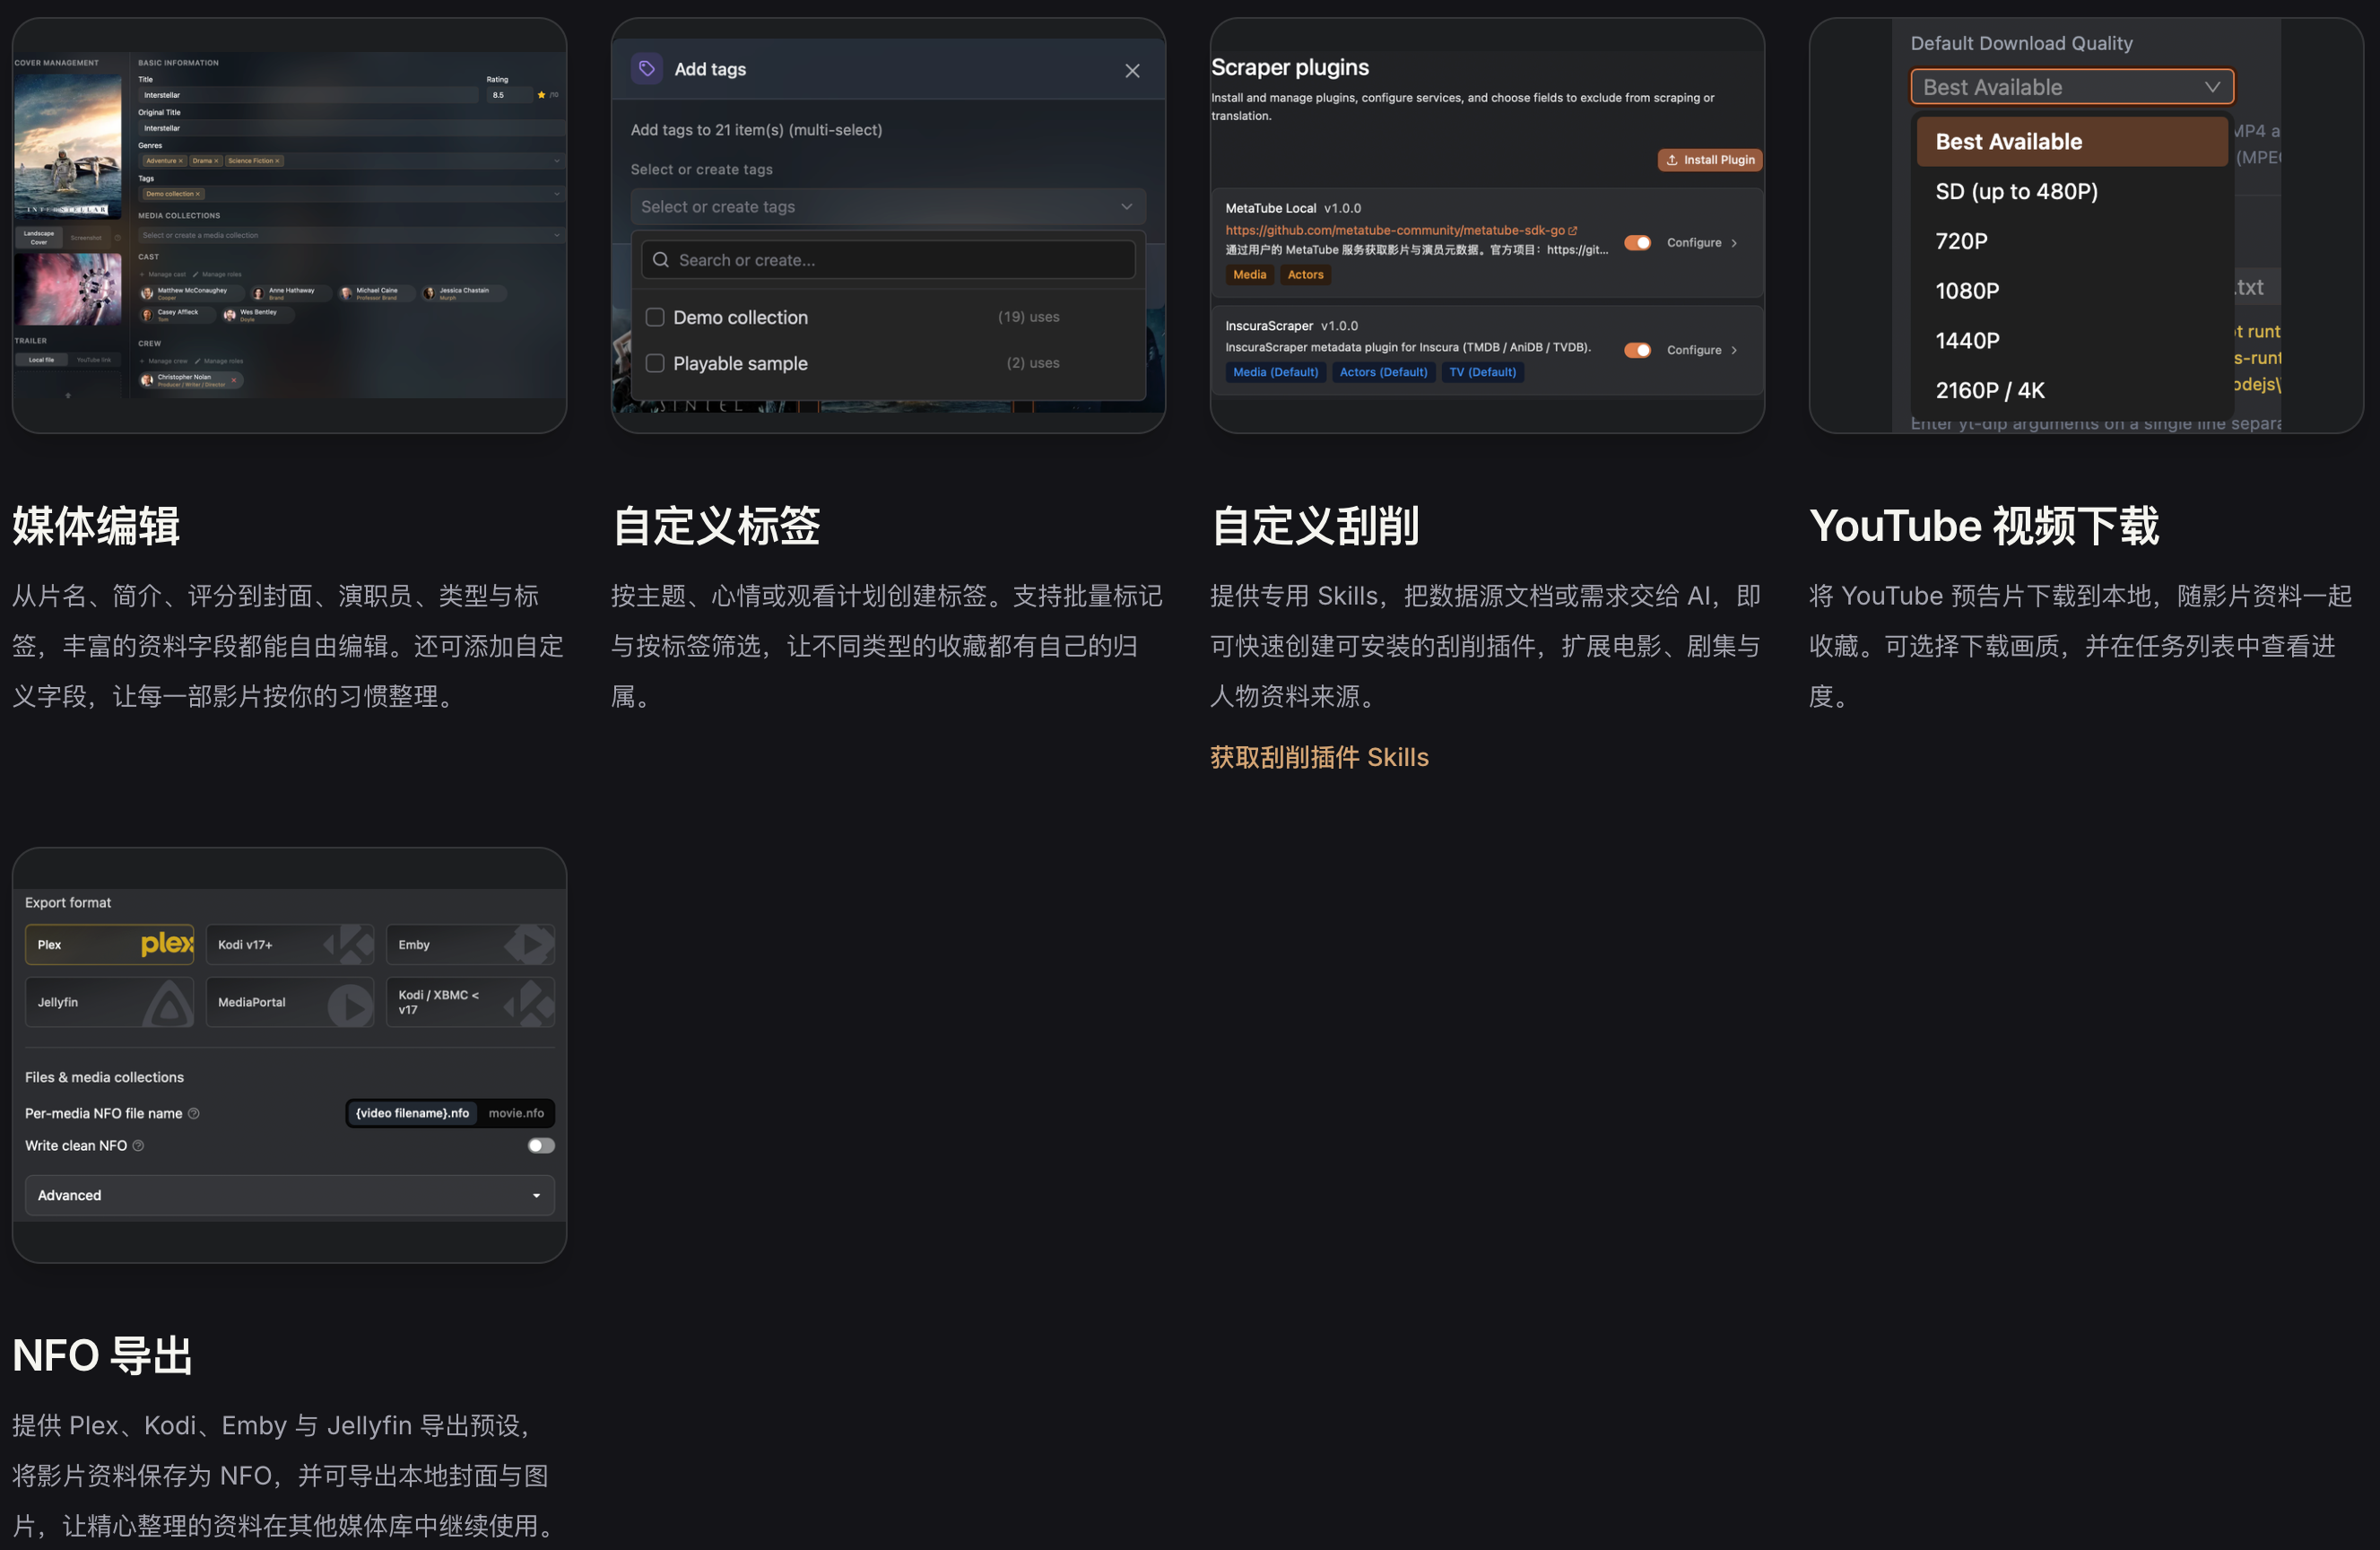Click Configure for InscuraScraper plugin
Image resolution: width=2380 pixels, height=1550 pixels.
[1702, 350]
